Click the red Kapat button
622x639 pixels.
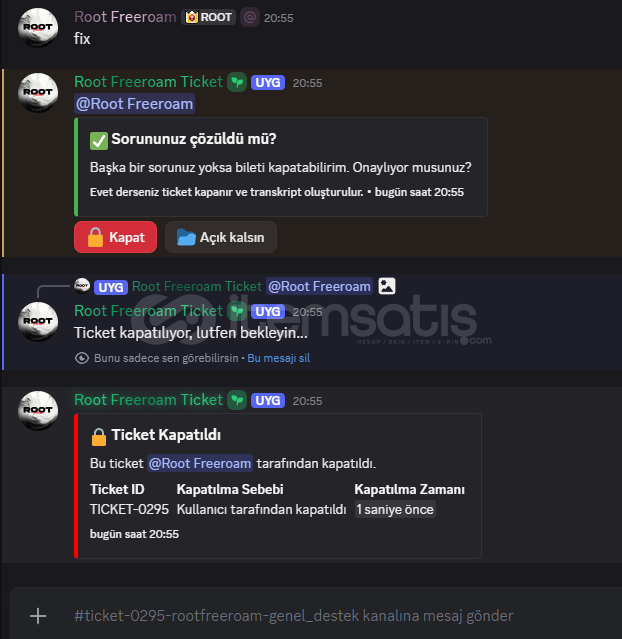(115, 237)
